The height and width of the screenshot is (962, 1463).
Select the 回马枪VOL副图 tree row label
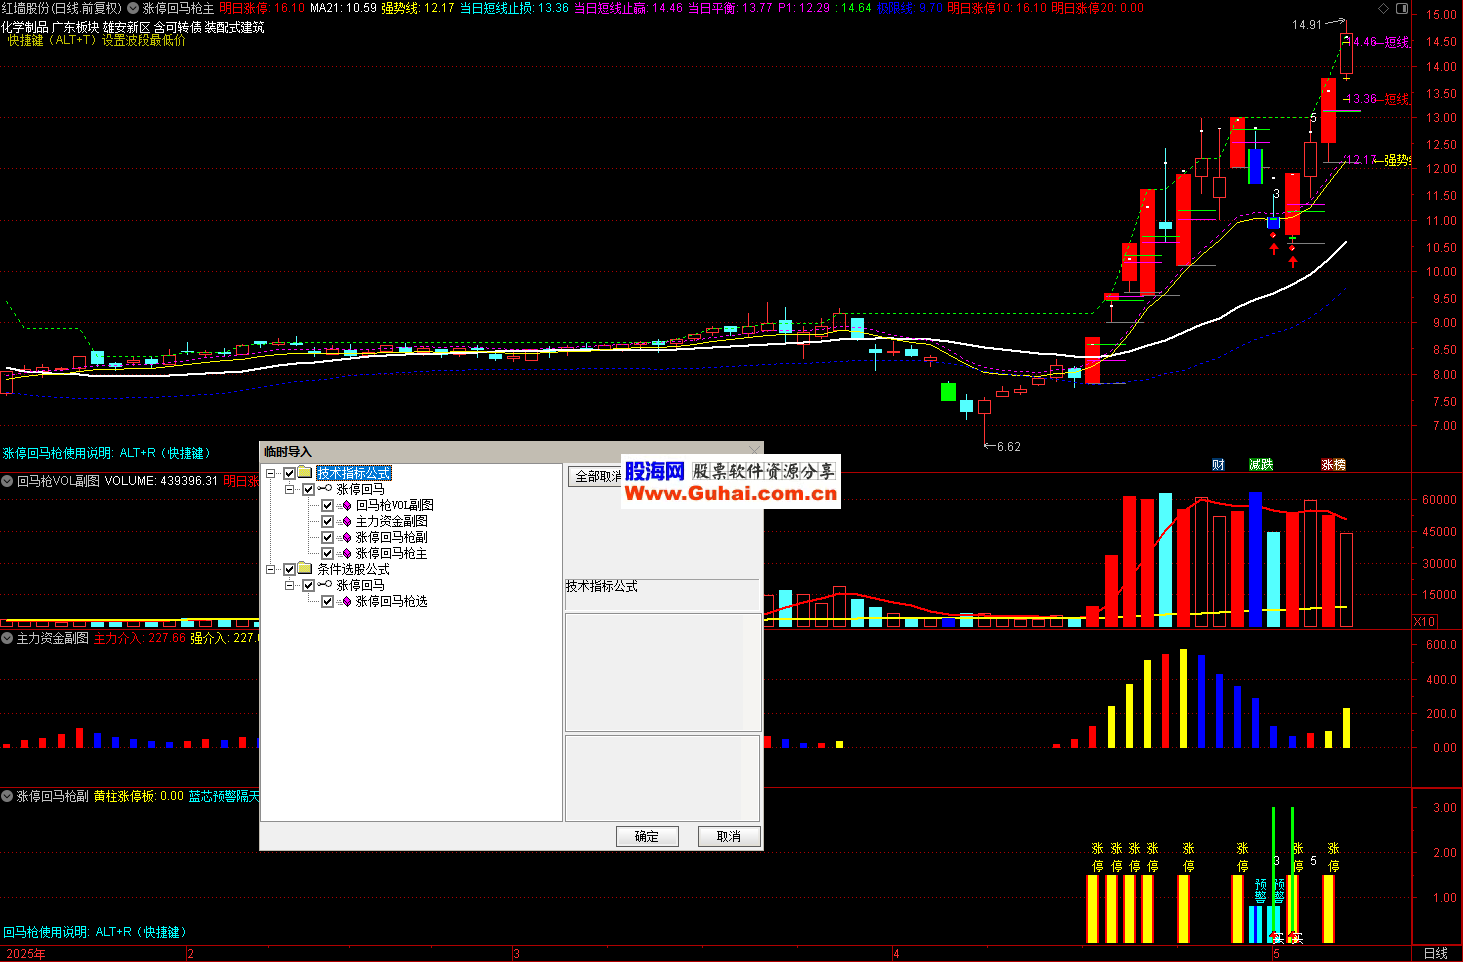click(x=395, y=505)
